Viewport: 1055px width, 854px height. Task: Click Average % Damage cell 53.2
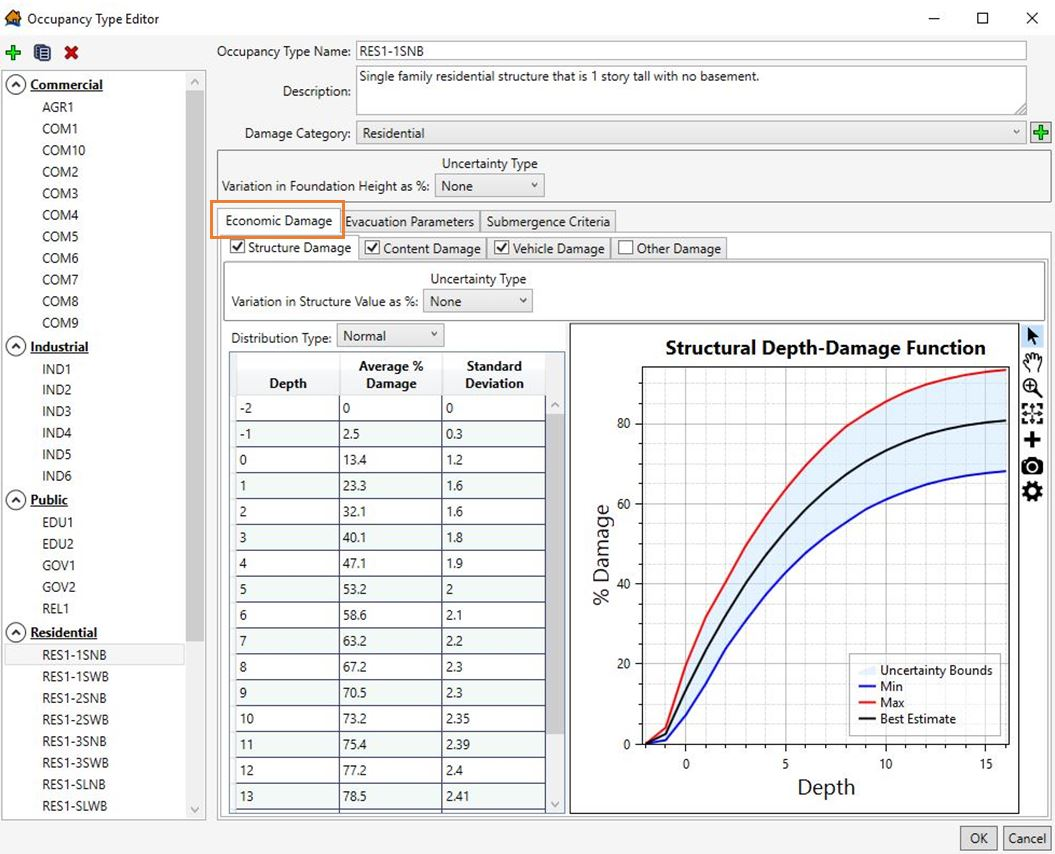pos(390,589)
